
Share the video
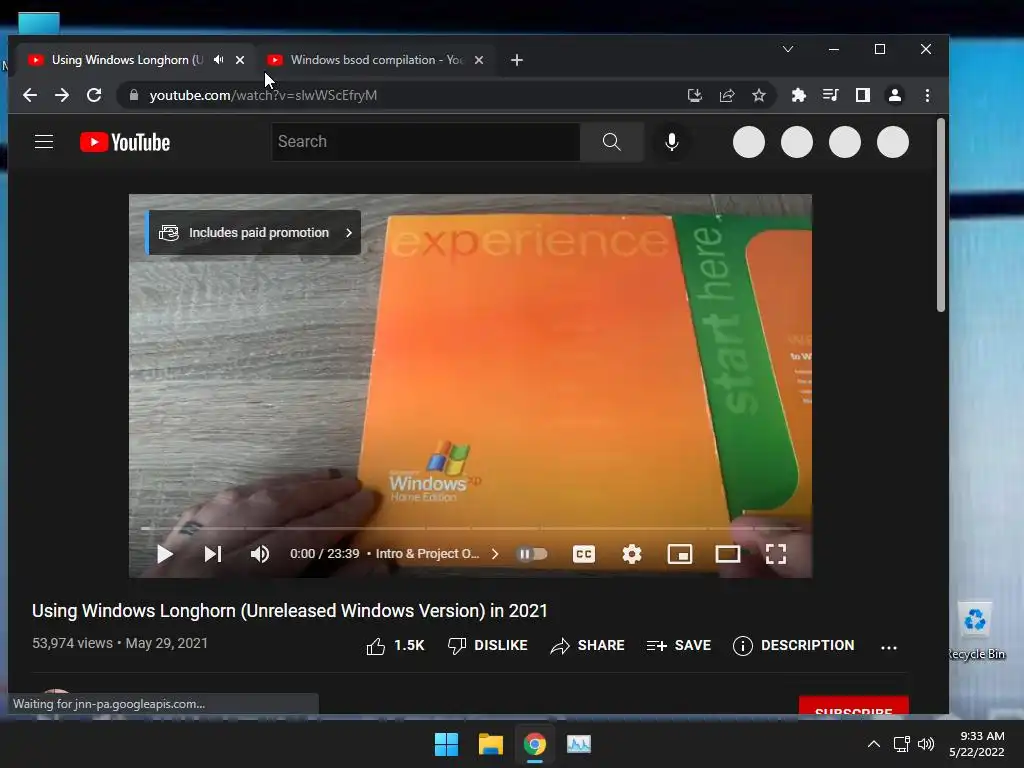(x=587, y=646)
